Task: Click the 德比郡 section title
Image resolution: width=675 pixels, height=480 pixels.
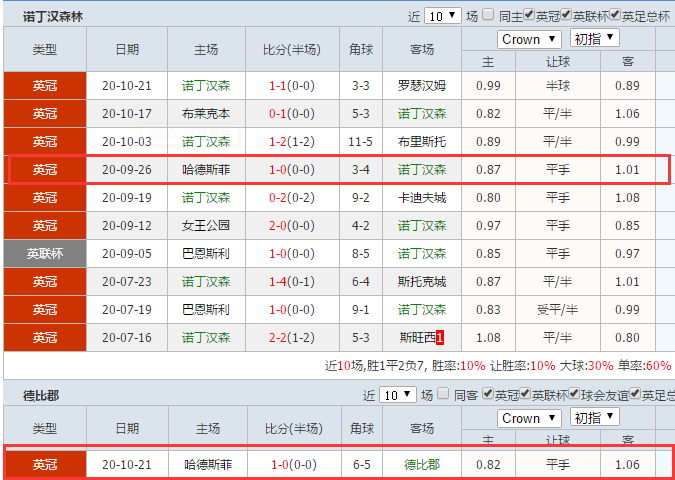Action: [41, 396]
